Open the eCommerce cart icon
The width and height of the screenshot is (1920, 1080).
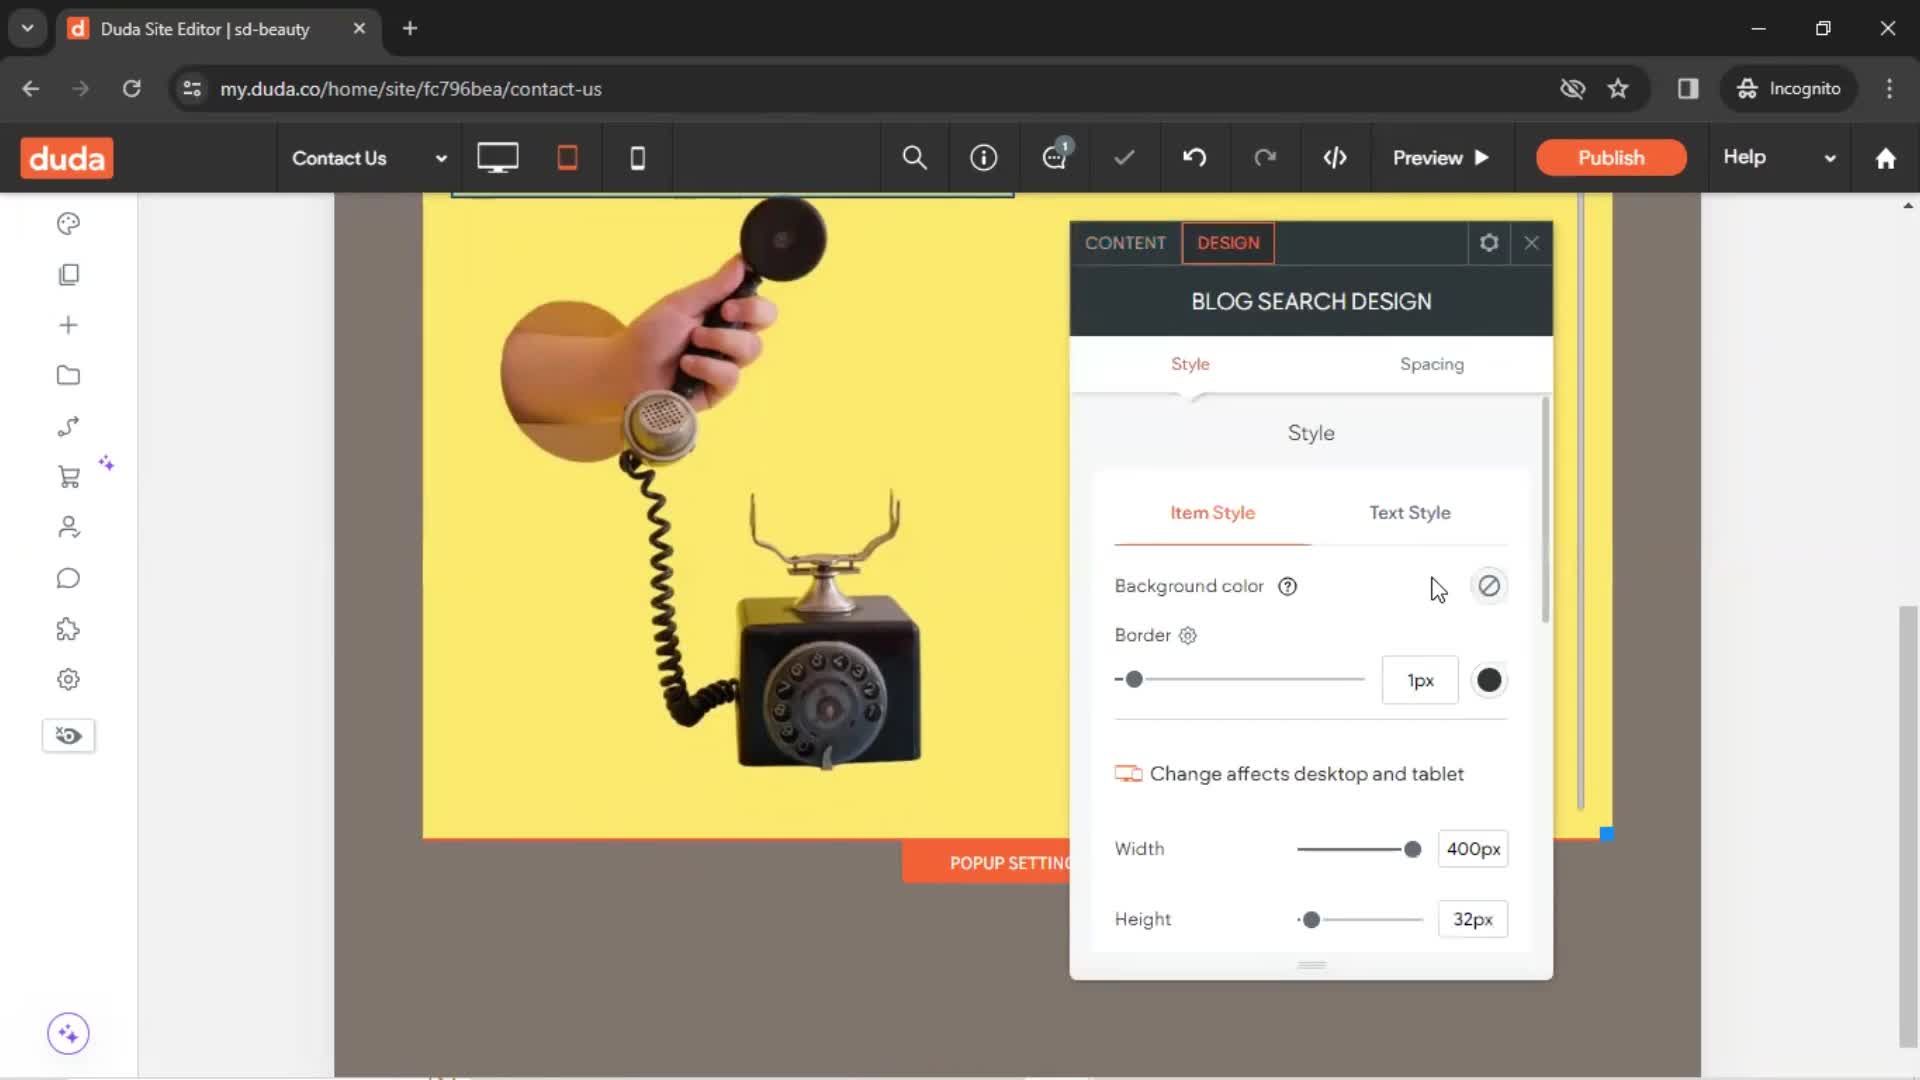point(68,477)
